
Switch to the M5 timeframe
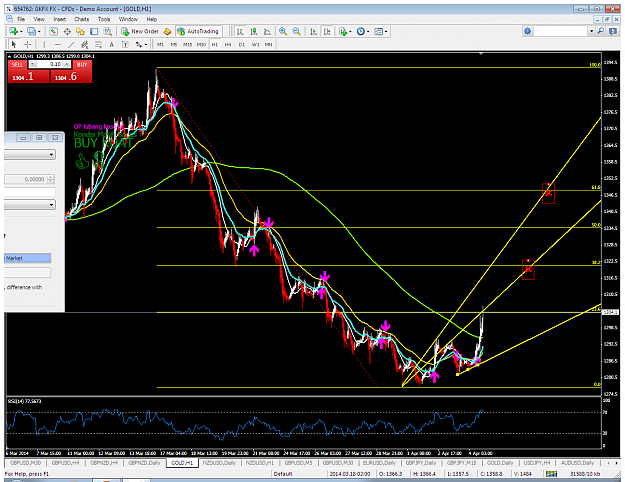click(x=174, y=45)
